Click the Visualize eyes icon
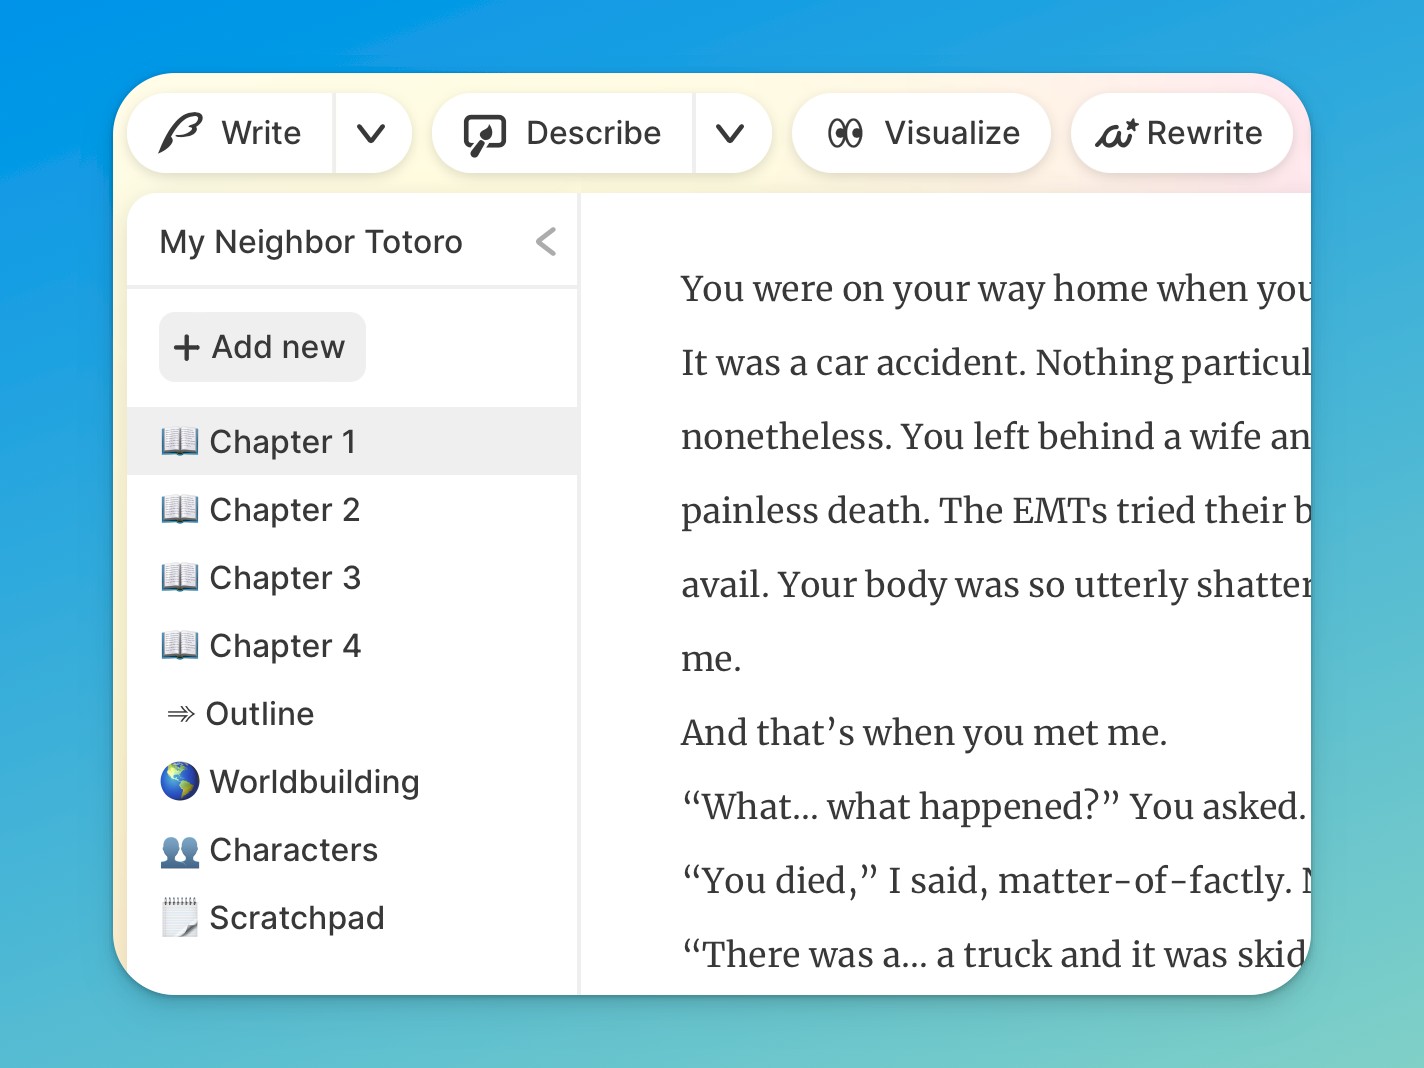Screen dimensions: 1424x1068 845,133
